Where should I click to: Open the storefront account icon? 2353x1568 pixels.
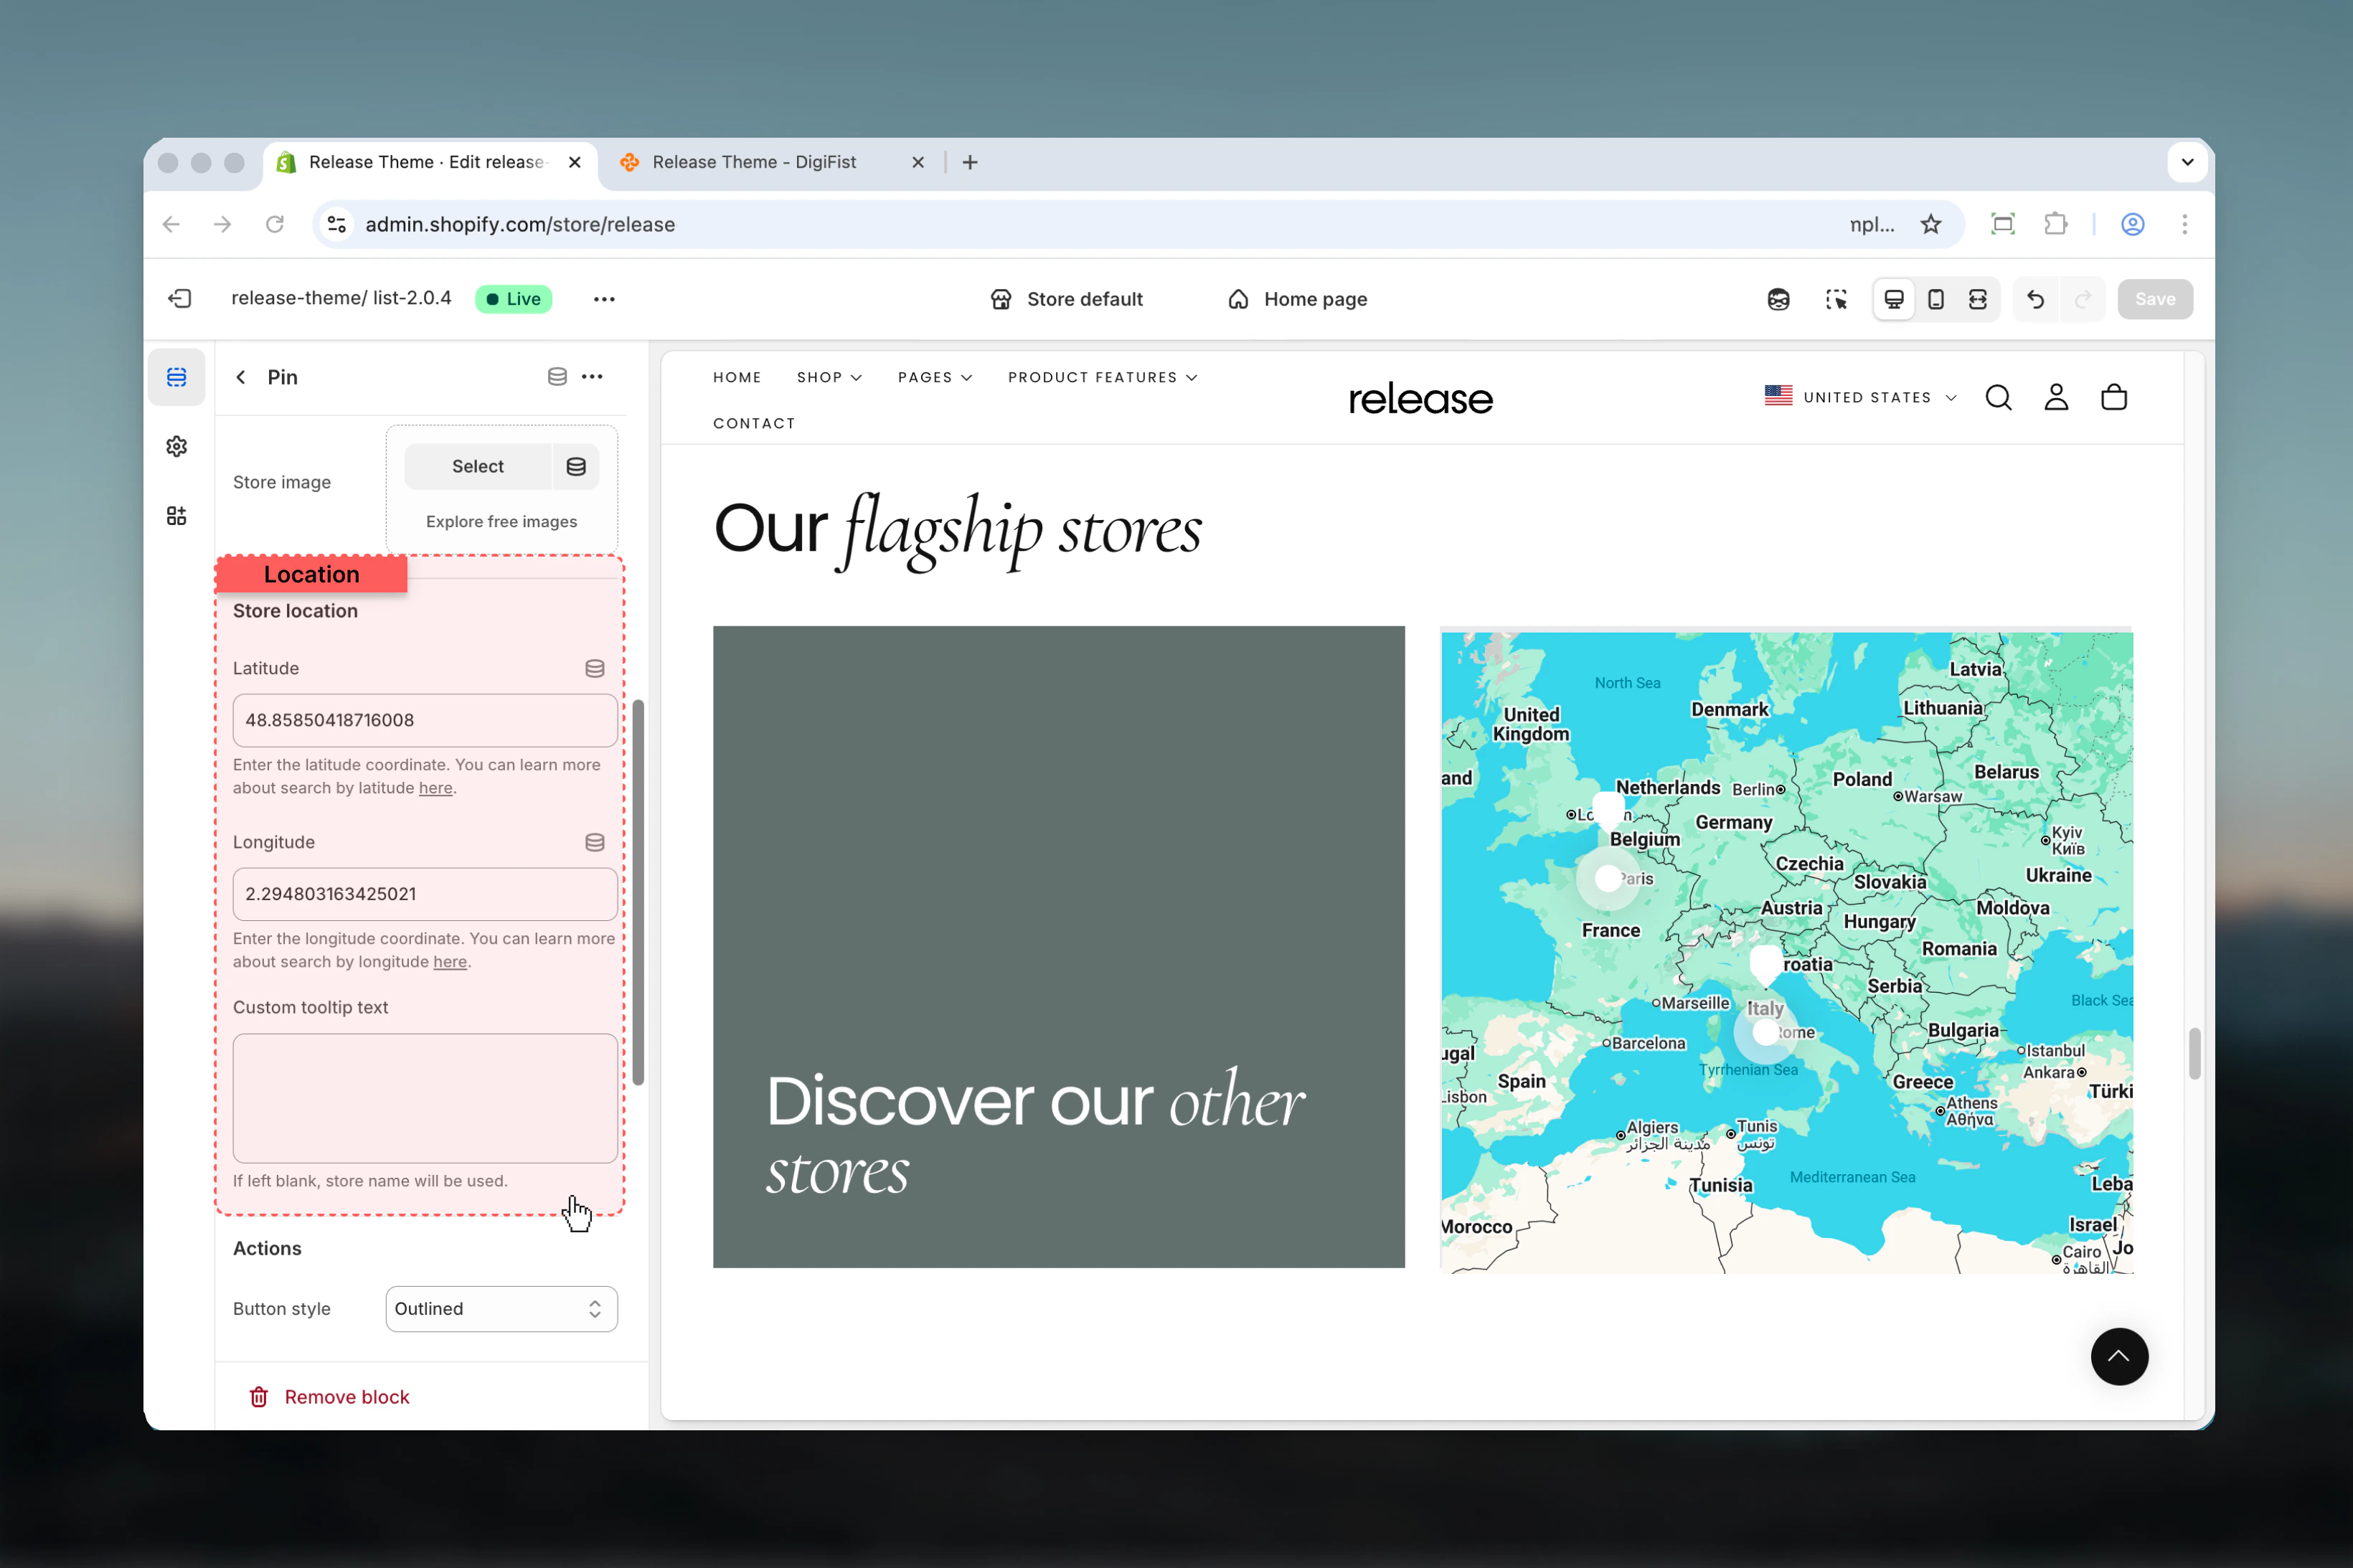click(x=2056, y=398)
